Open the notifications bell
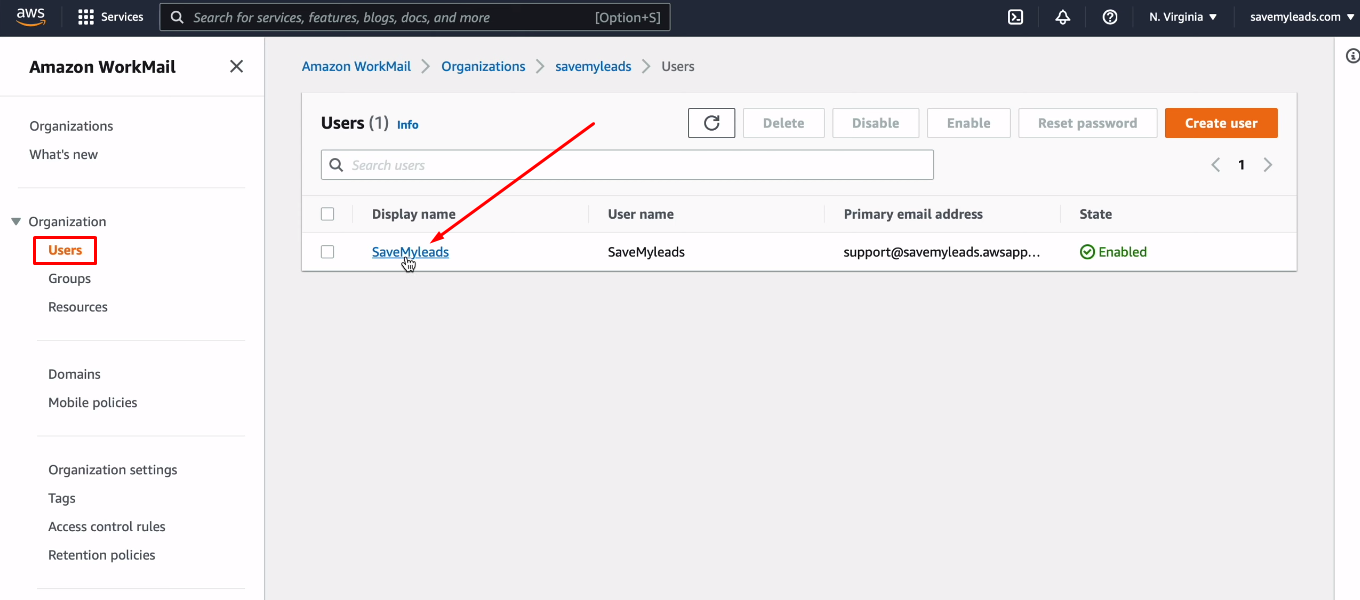 click(1063, 17)
